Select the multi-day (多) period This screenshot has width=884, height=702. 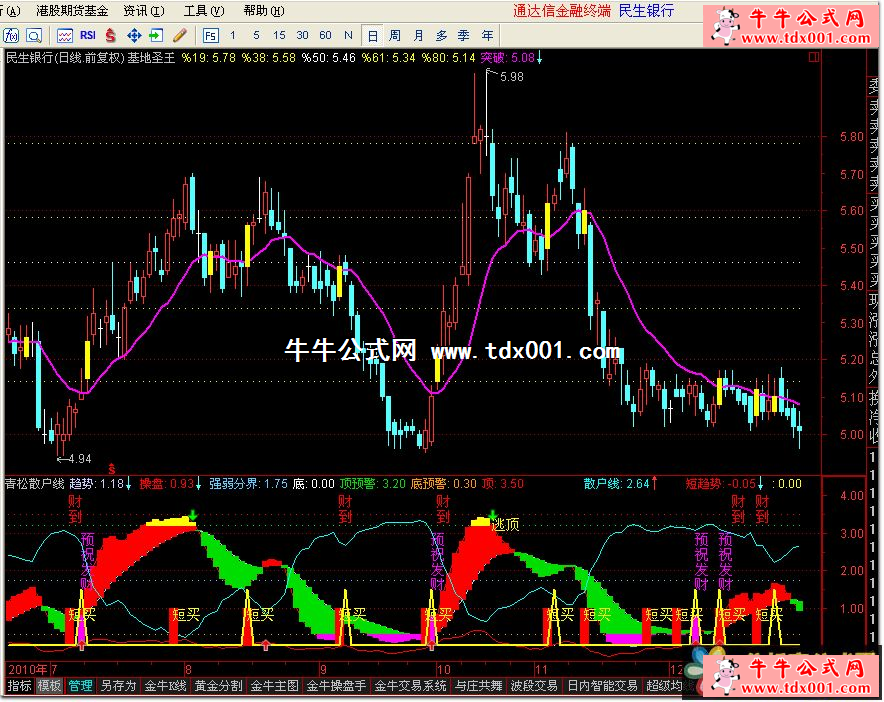tap(441, 36)
